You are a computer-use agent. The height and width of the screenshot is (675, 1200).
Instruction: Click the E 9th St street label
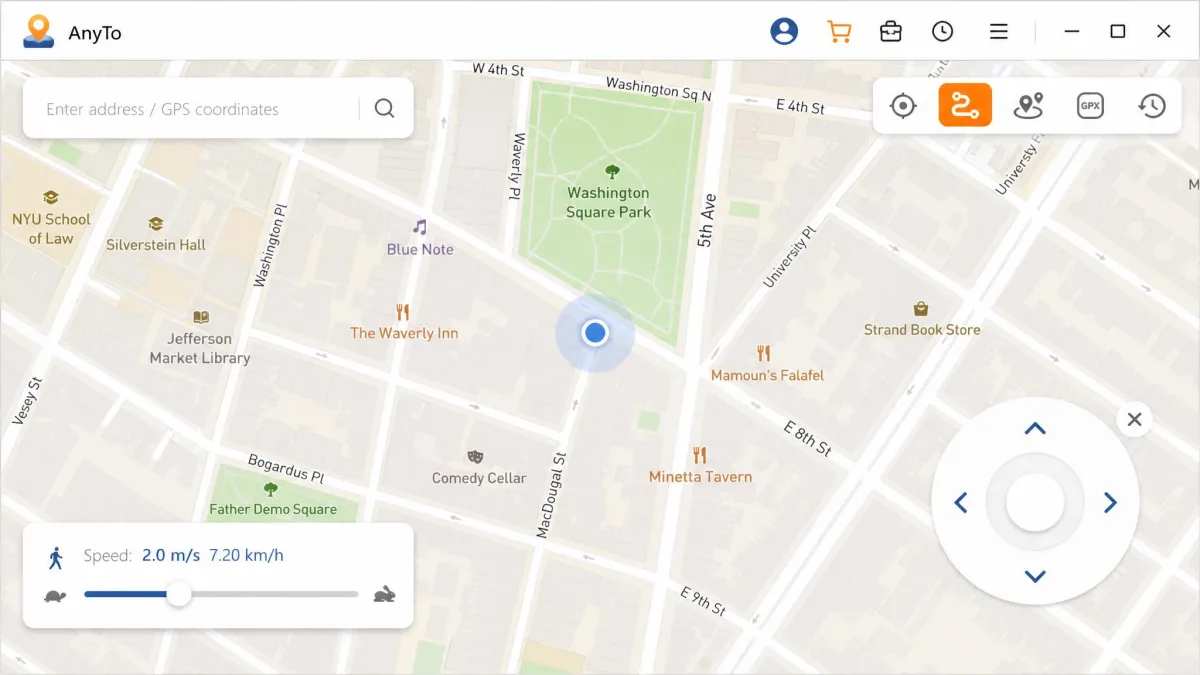click(702, 600)
